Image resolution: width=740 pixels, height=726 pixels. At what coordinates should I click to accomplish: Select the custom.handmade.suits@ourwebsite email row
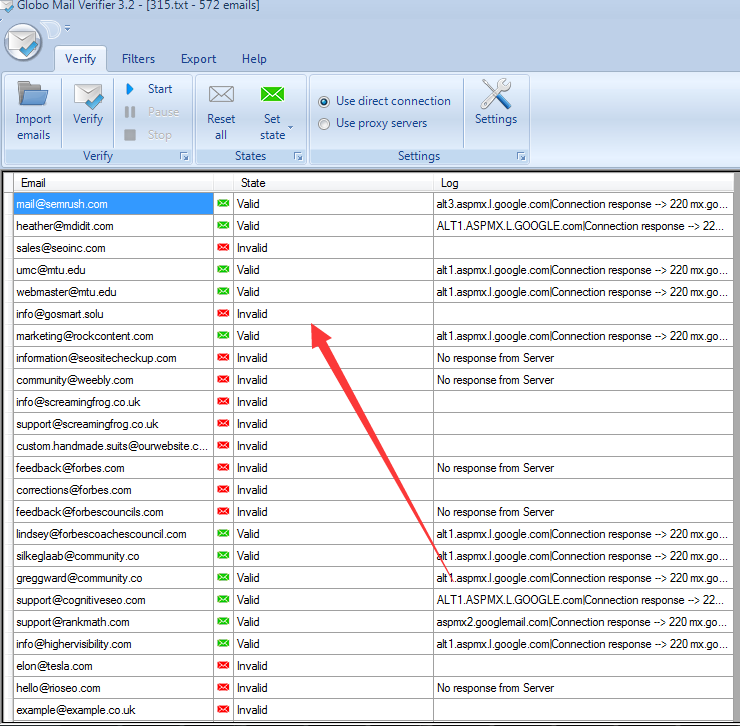point(113,446)
